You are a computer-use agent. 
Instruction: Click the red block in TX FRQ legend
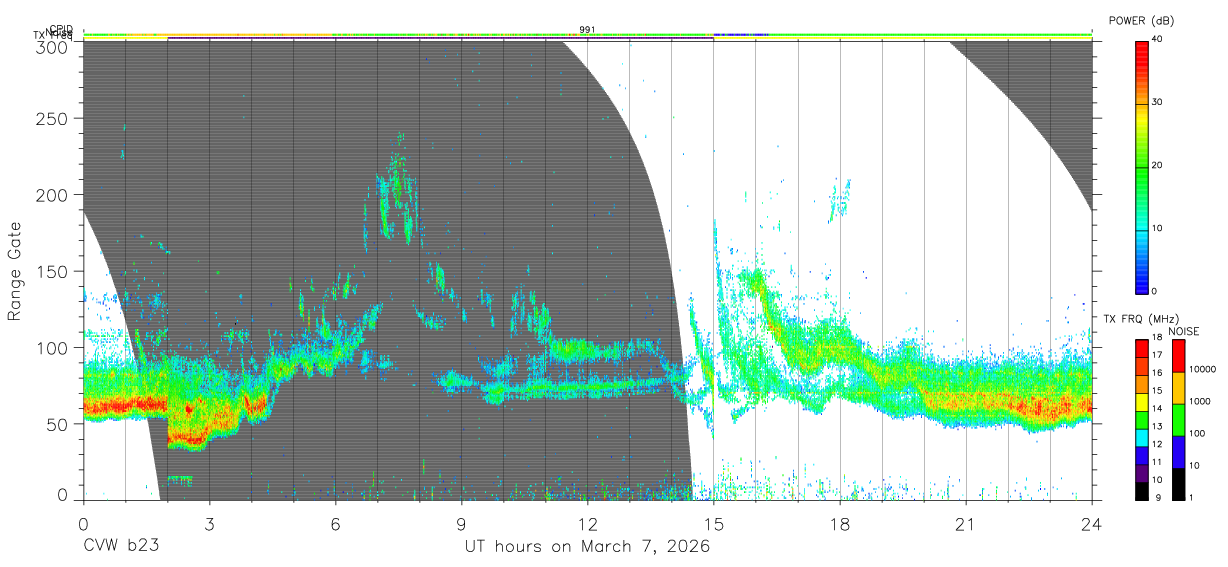tap(1142, 347)
